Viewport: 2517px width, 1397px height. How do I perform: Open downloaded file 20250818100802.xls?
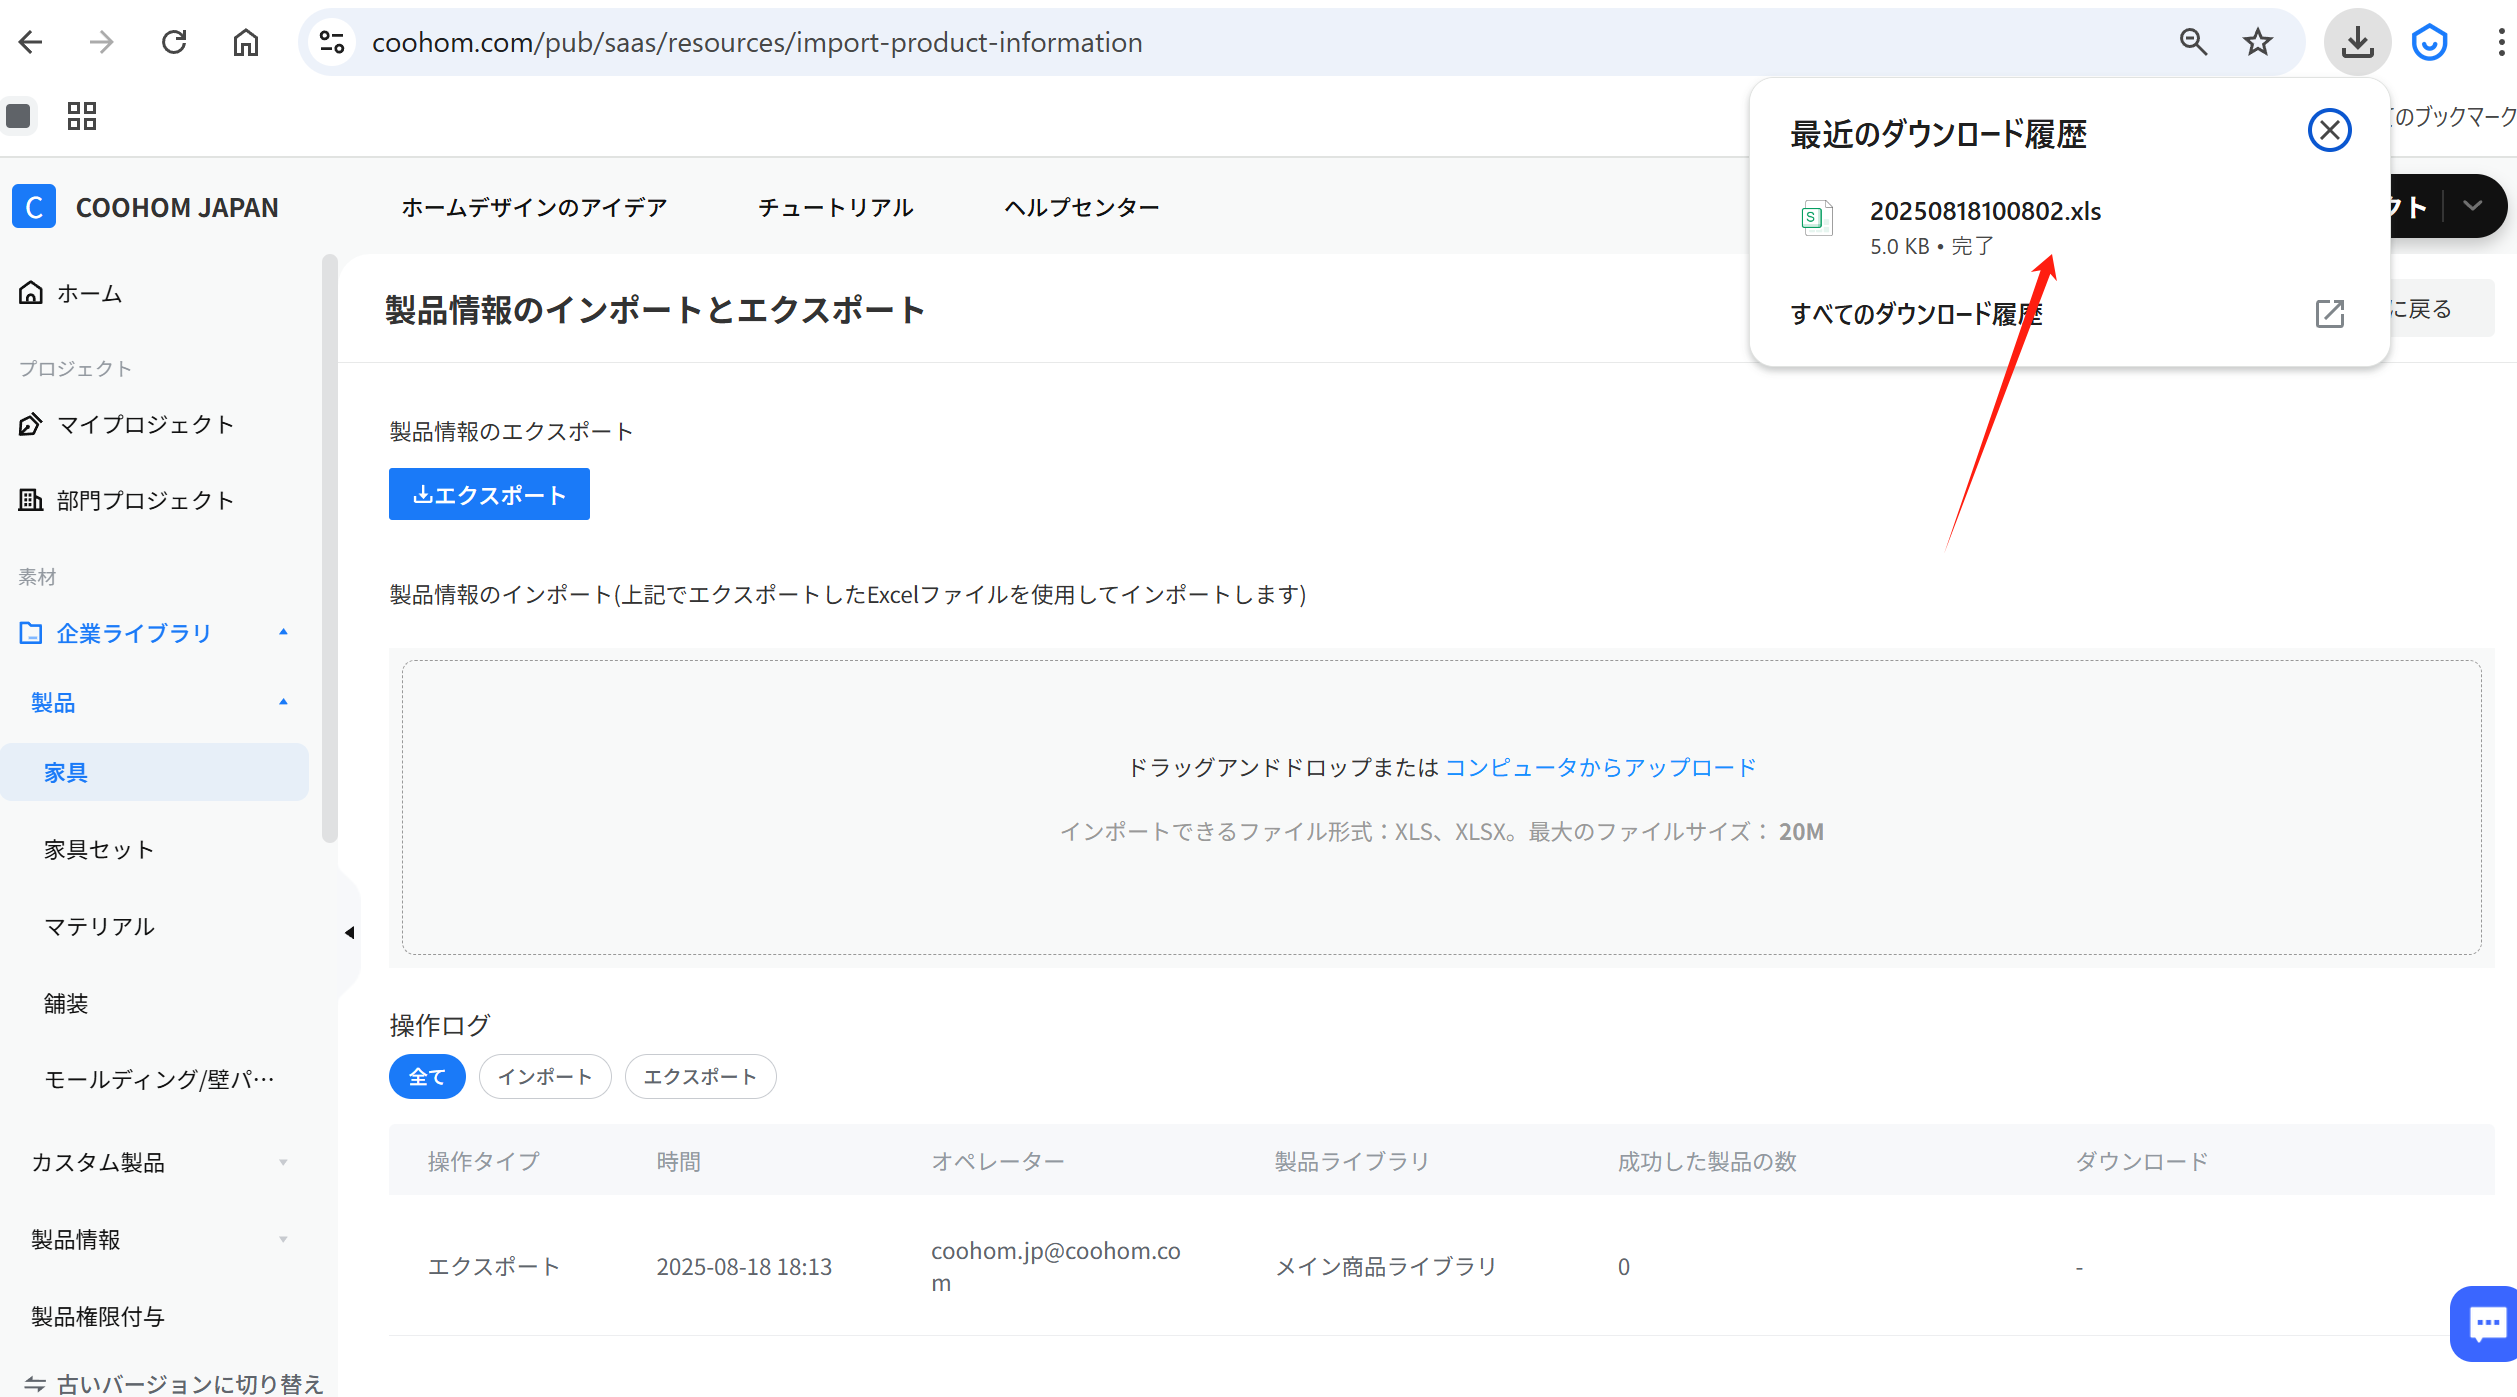1985,211
